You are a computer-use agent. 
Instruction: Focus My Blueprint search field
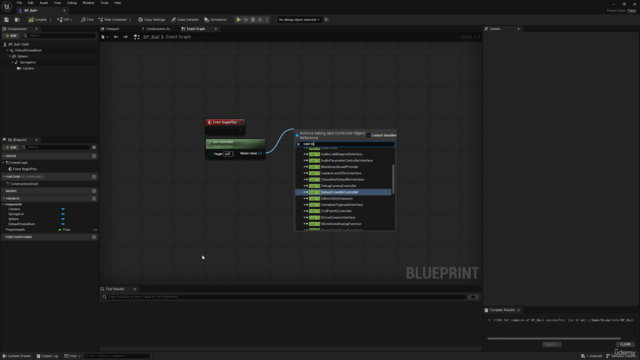56,147
